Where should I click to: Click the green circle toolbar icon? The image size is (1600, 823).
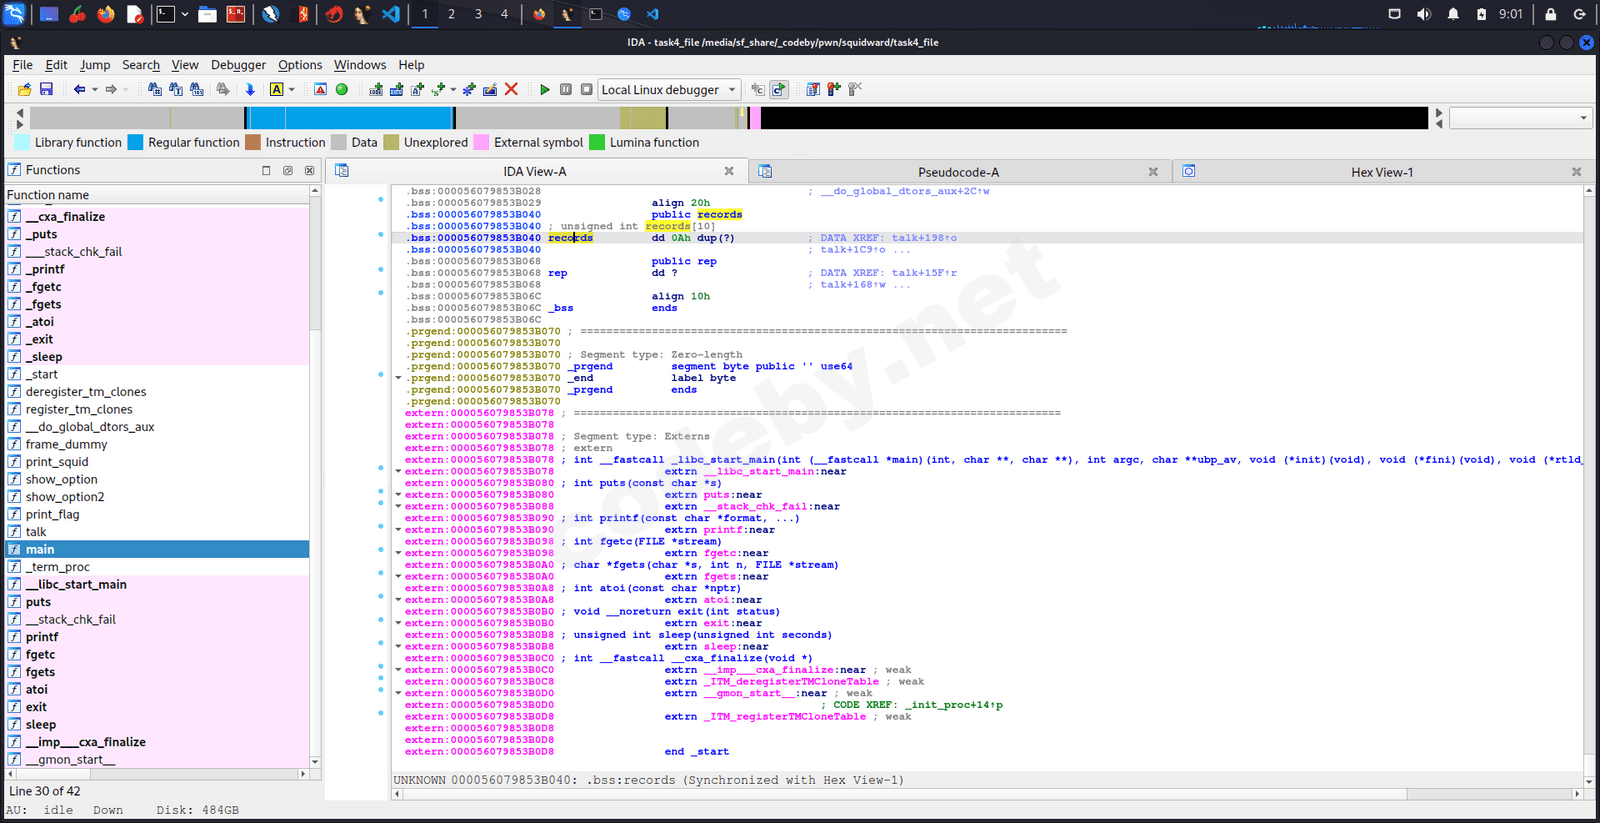pos(342,90)
